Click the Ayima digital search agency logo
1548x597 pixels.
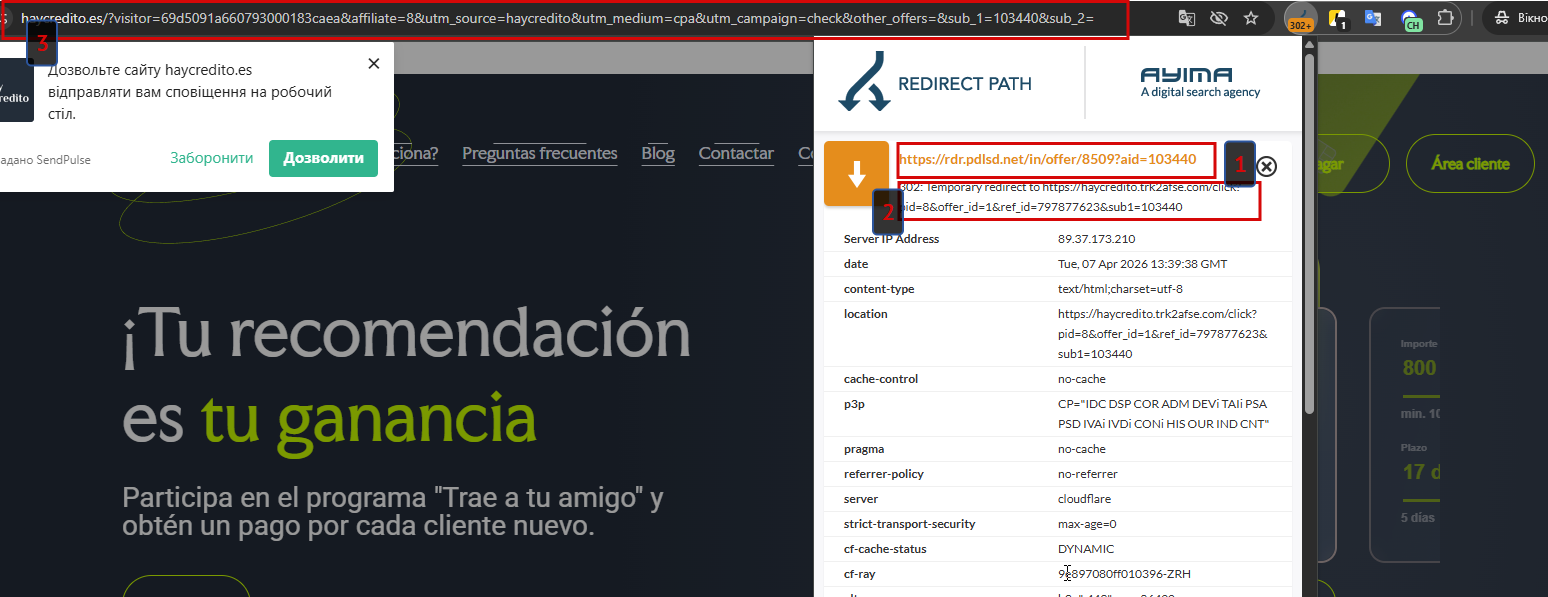[1200, 82]
